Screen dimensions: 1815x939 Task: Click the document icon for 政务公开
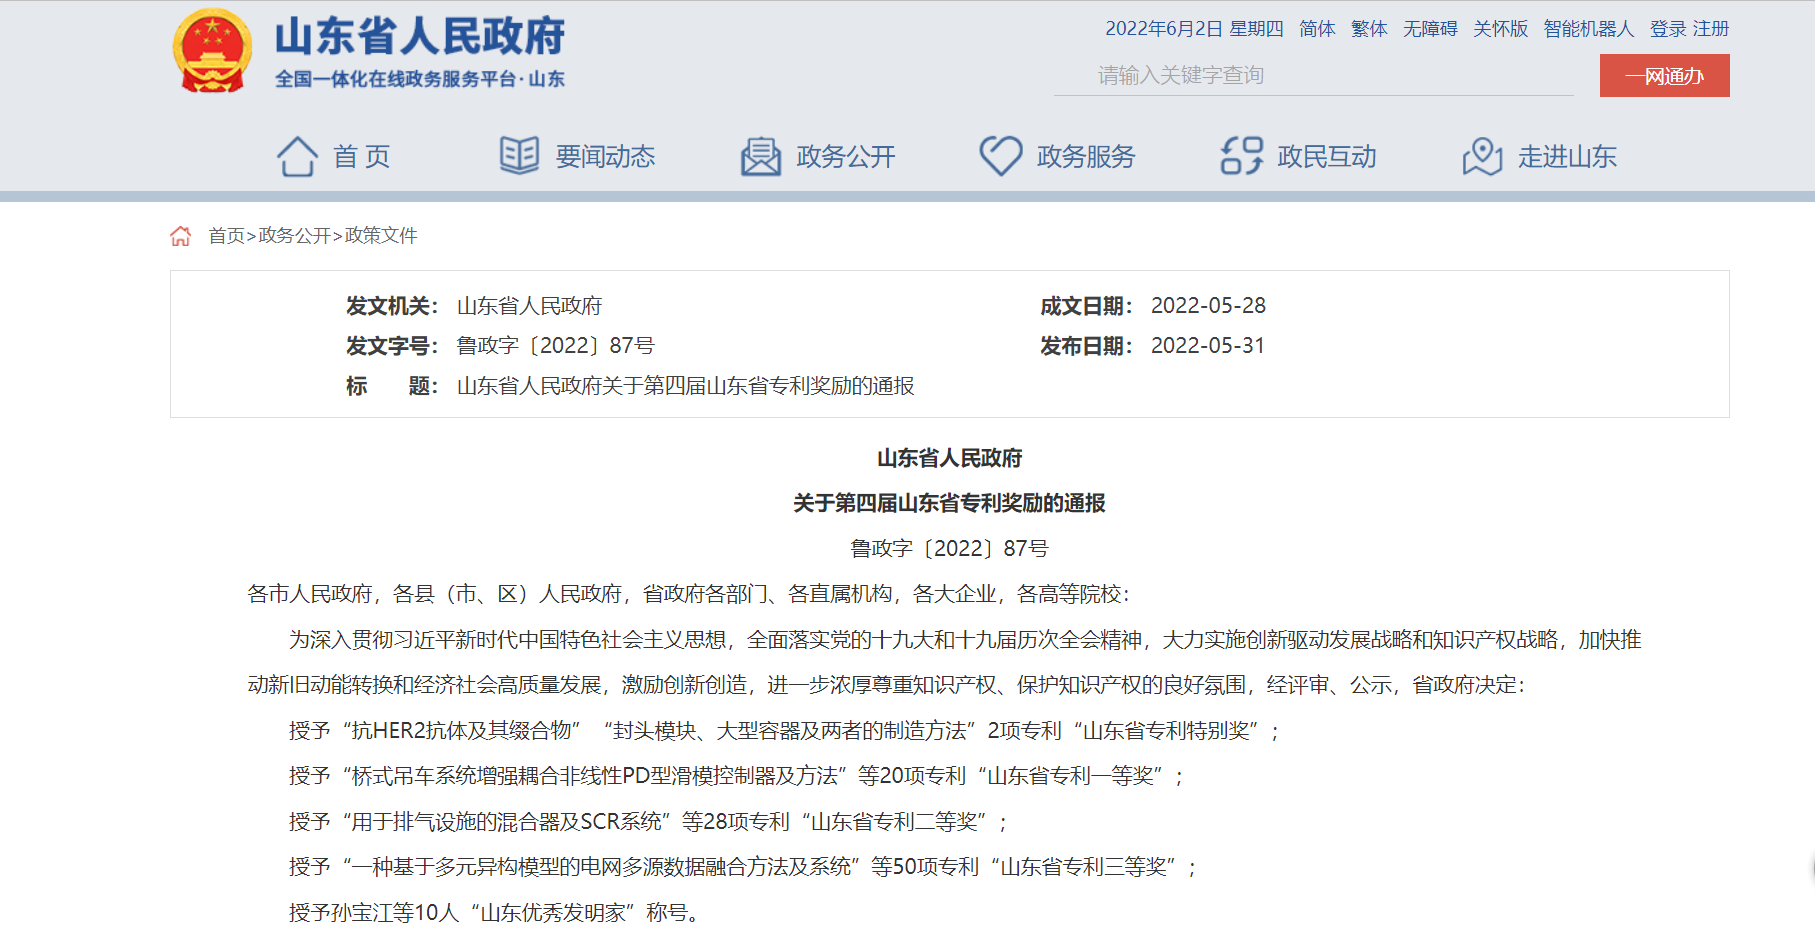point(760,157)
